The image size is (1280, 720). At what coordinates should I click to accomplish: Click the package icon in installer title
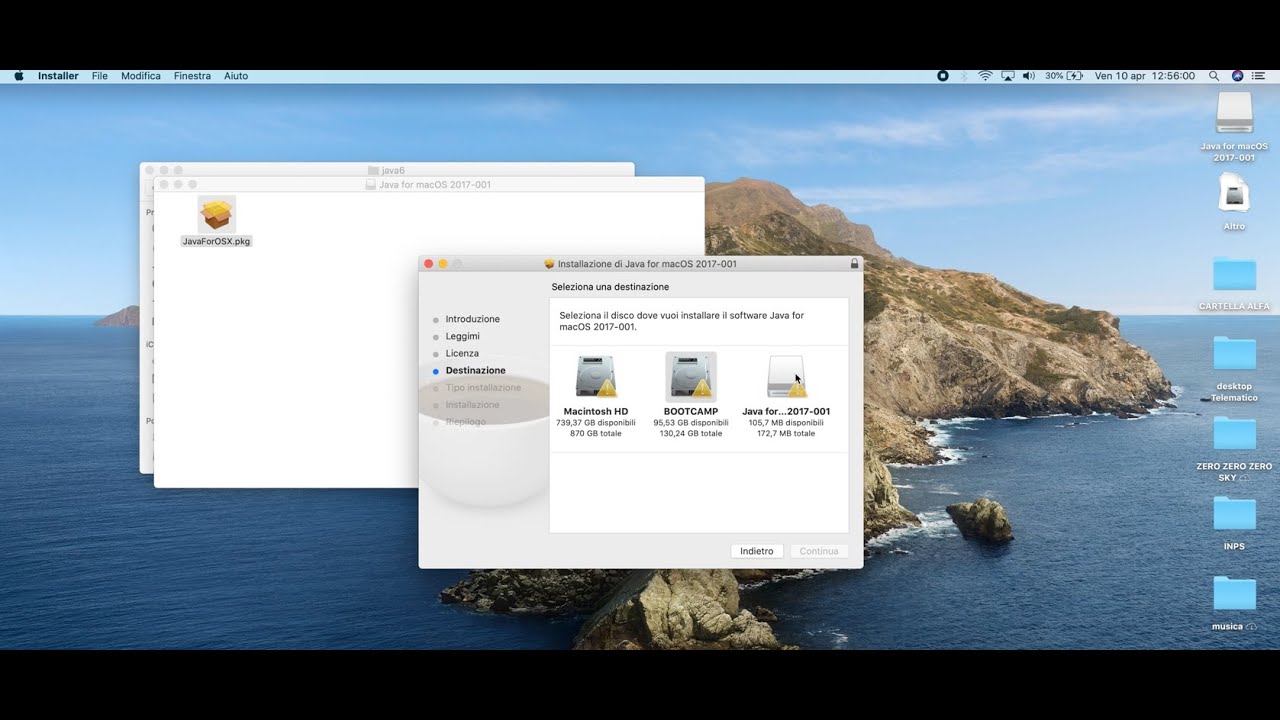click(549, 264)
